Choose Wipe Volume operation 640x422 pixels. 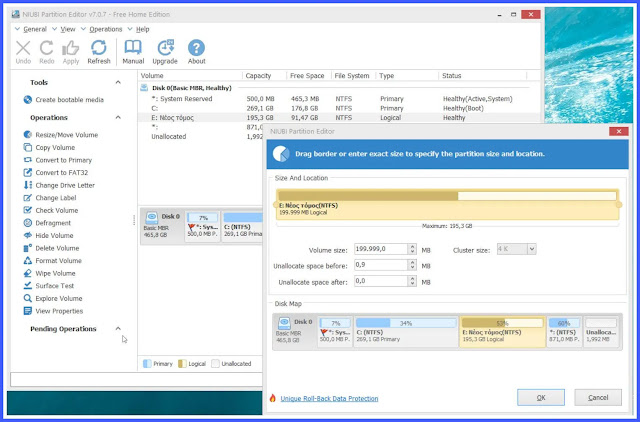pyautogui.click(x=49, y=273)
